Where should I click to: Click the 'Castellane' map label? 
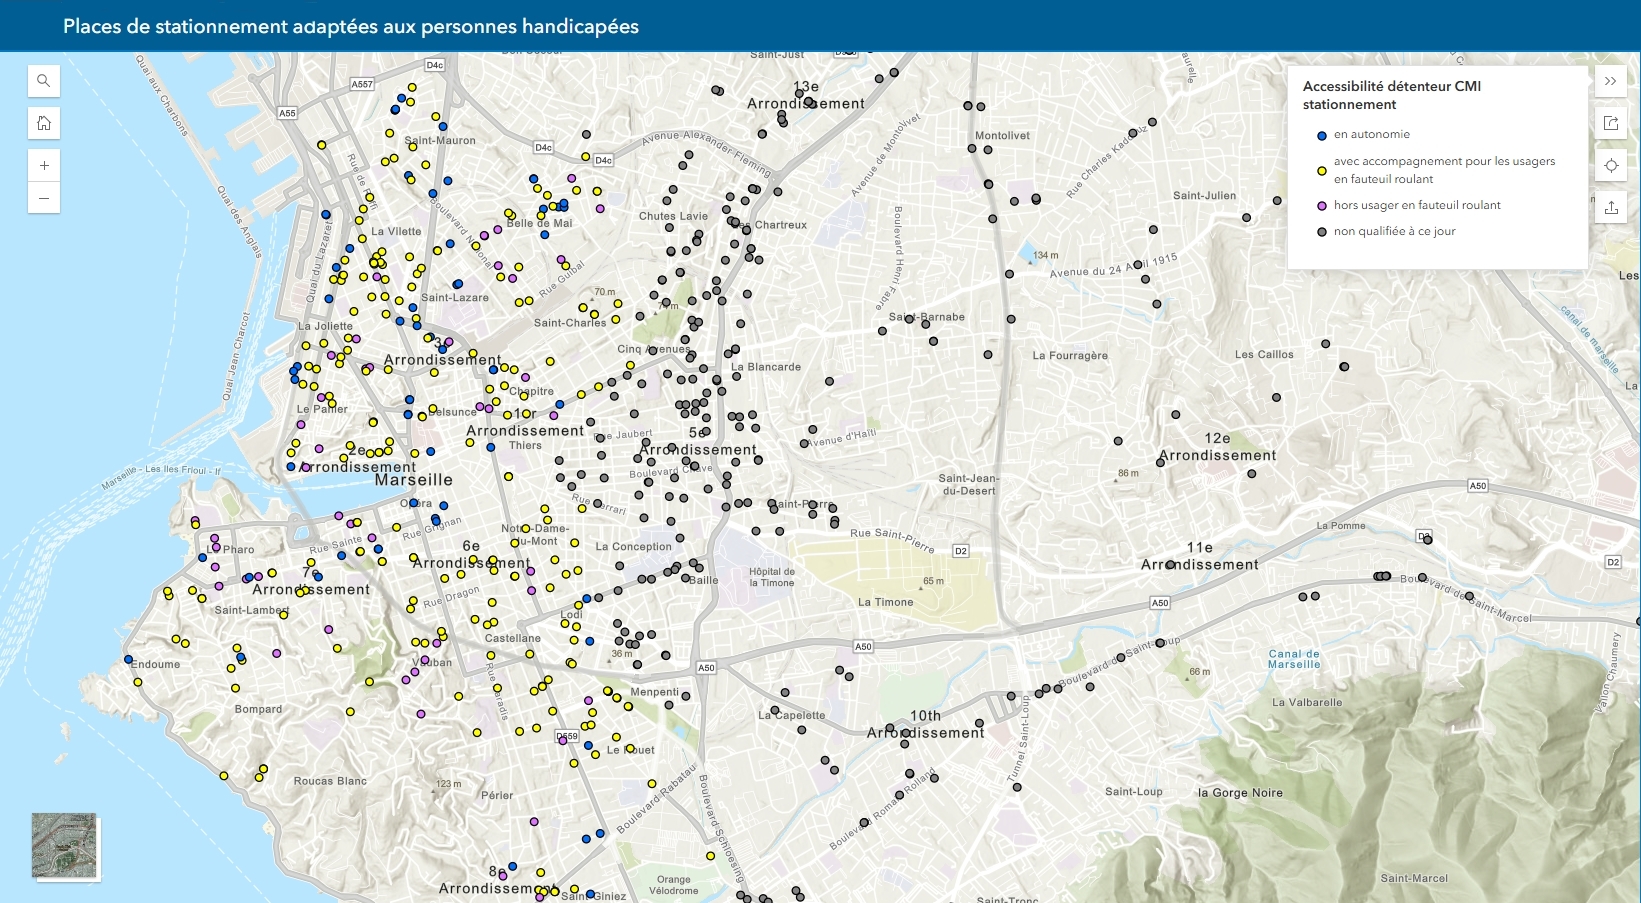pyautogui.click(x=513, y=639)
